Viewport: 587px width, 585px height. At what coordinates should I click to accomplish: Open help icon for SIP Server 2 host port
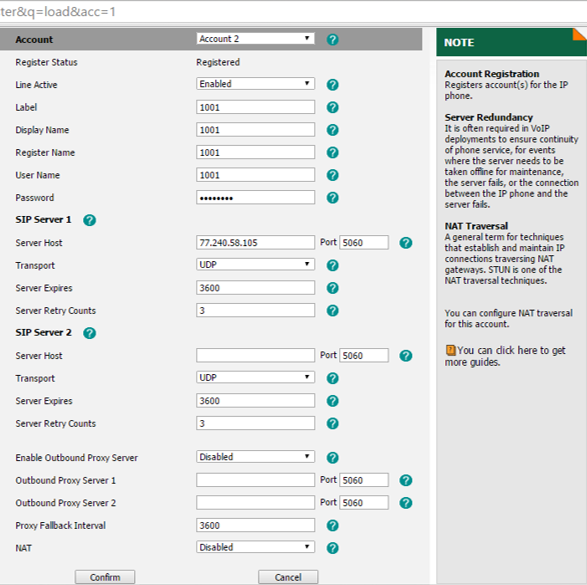(406, 356)
